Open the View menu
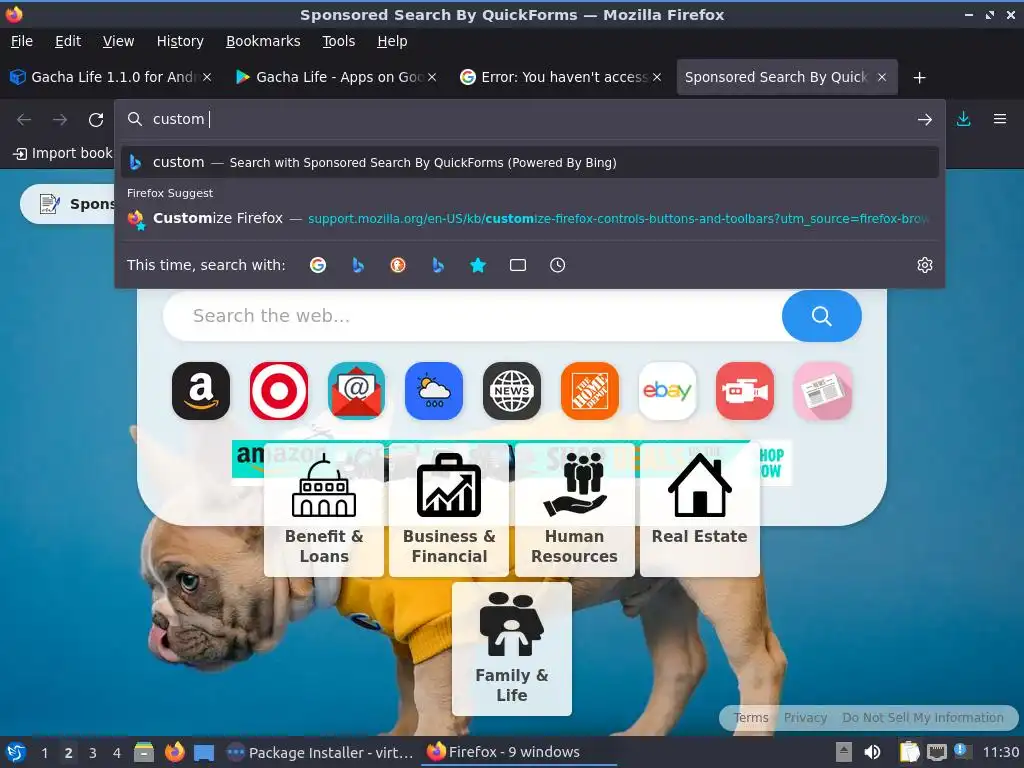 point(118,41)
